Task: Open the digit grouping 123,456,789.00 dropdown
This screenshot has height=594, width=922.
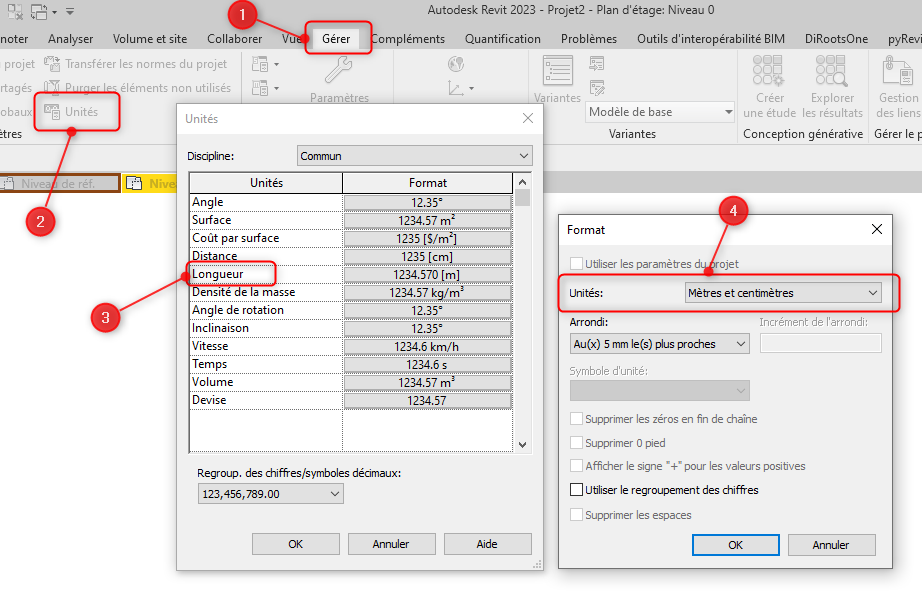Action: [271, 494]
